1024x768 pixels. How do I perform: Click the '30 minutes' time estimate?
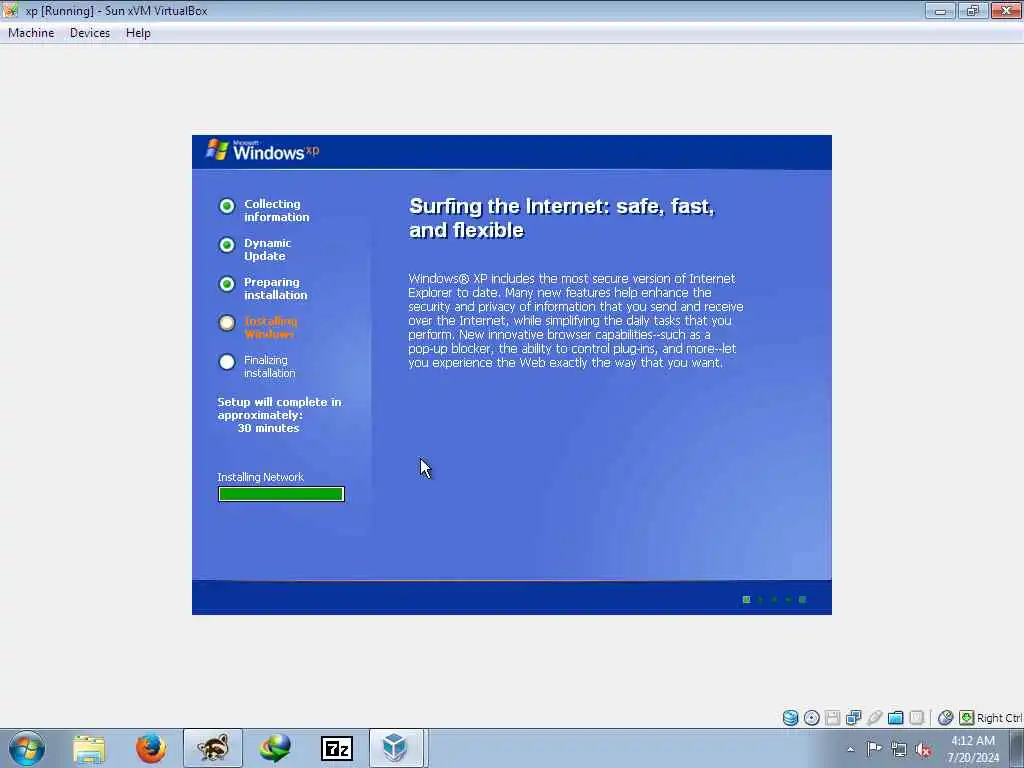pos(268,428)
